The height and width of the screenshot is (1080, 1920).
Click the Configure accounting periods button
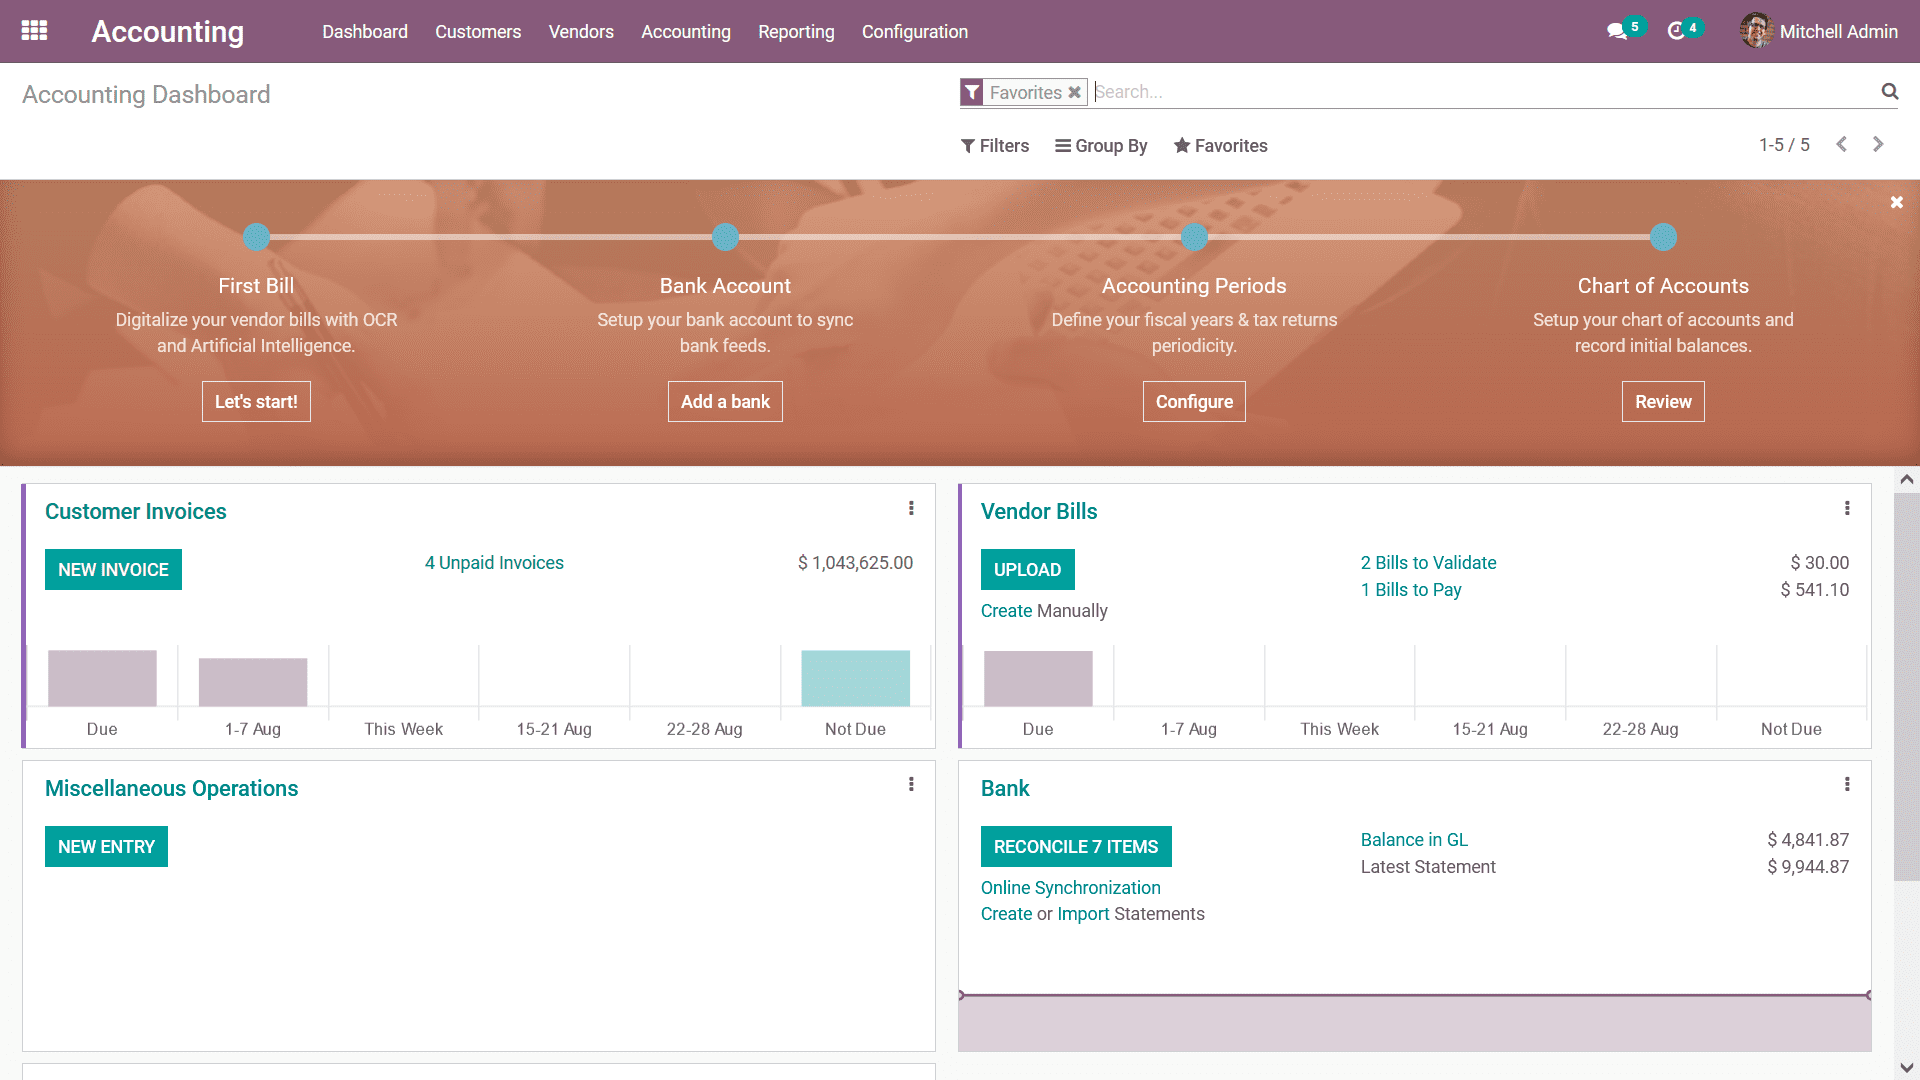[1194, 401]
